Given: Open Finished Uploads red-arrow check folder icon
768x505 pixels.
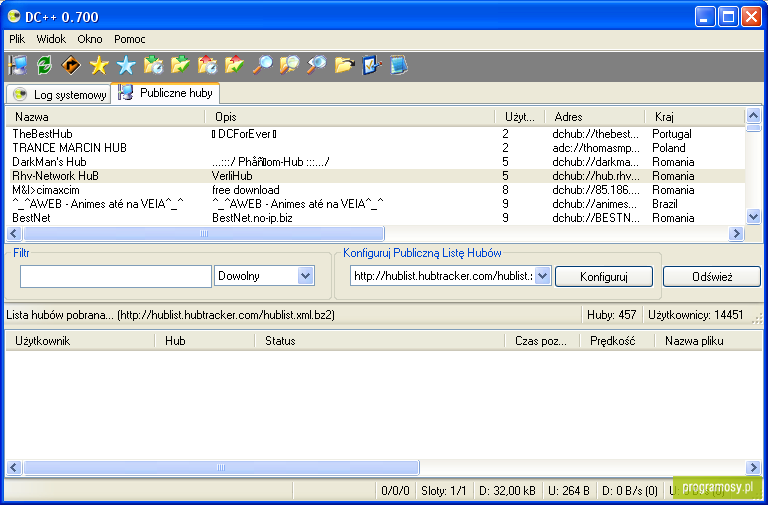Looking at the screenshot, I should click(235, 65).
